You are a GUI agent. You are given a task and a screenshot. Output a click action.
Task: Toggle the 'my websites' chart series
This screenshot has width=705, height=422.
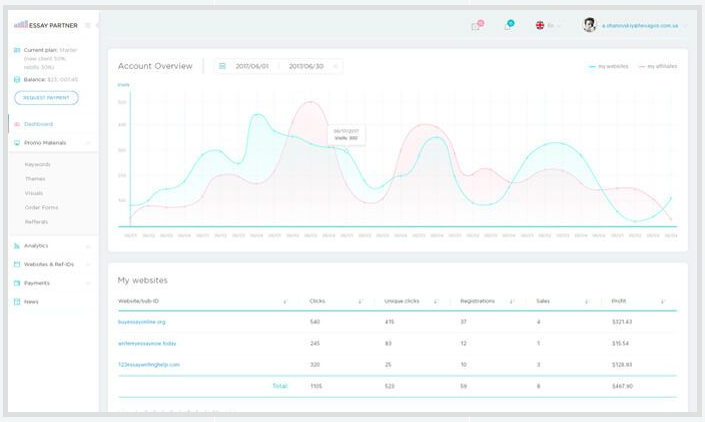609,66
